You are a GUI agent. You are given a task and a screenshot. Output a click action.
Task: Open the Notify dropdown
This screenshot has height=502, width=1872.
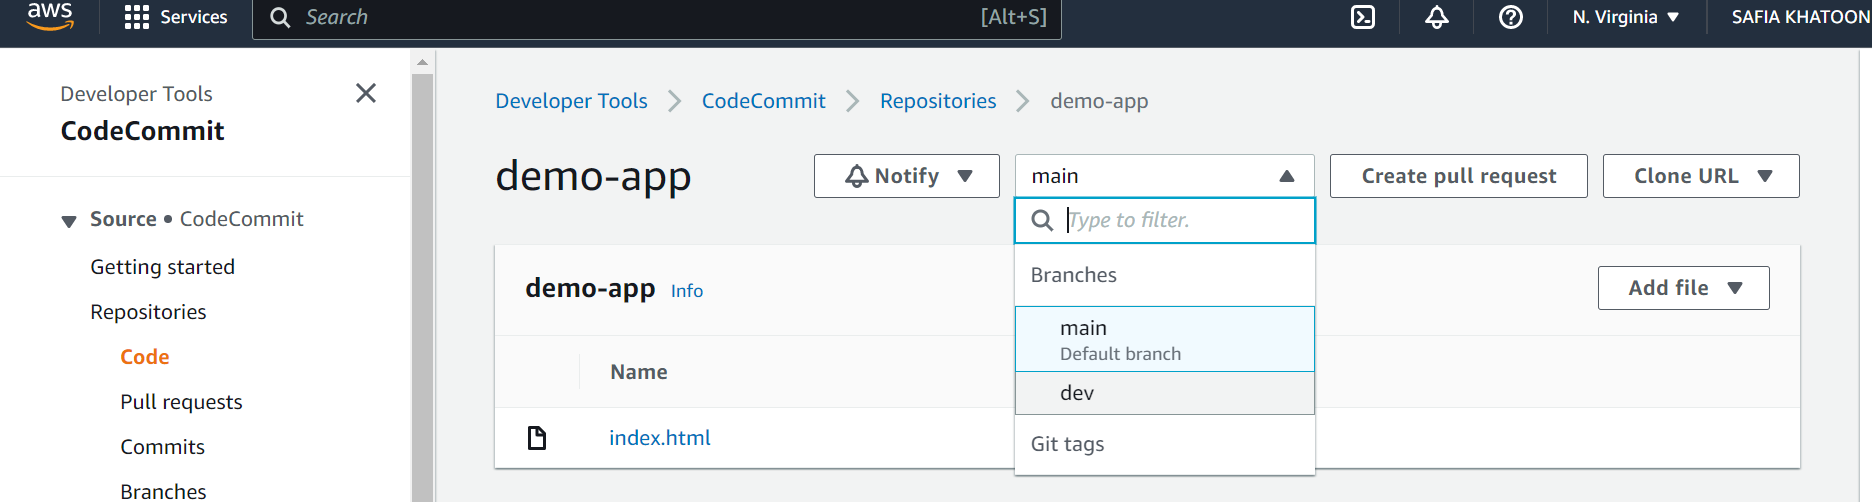pos(907,176)
